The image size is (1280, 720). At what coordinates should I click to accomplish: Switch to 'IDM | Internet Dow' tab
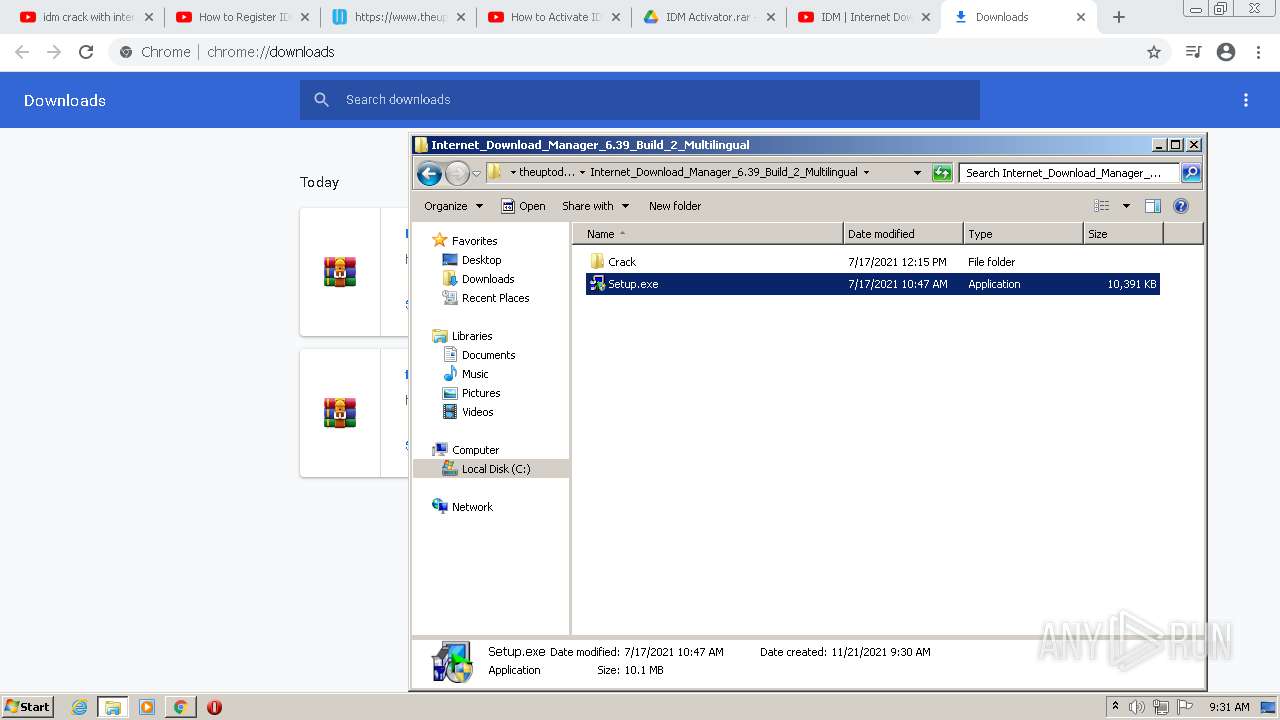[x=866, y=17]
